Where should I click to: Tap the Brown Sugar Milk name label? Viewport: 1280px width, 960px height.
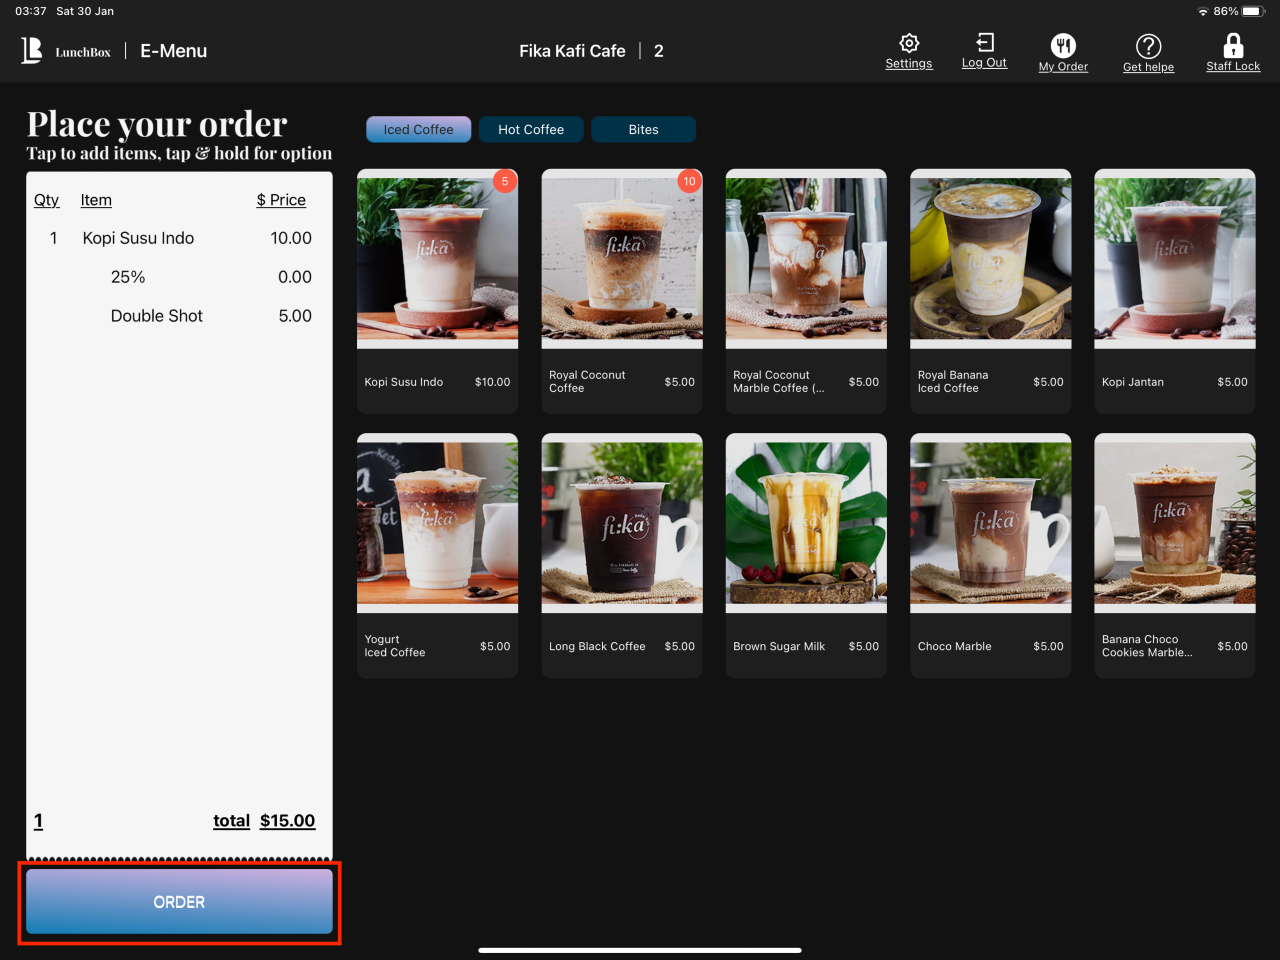[x=779, y=646]
